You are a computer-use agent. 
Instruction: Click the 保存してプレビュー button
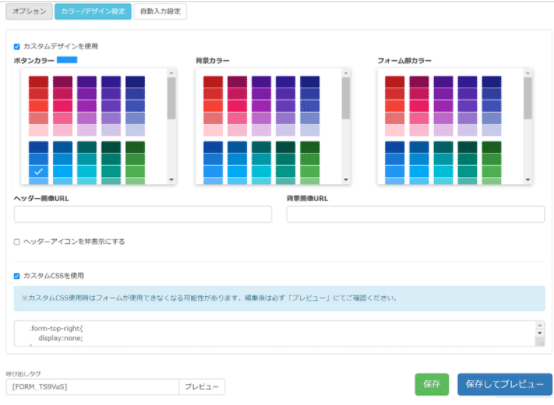pyautogui.click(x=505, y=384)
